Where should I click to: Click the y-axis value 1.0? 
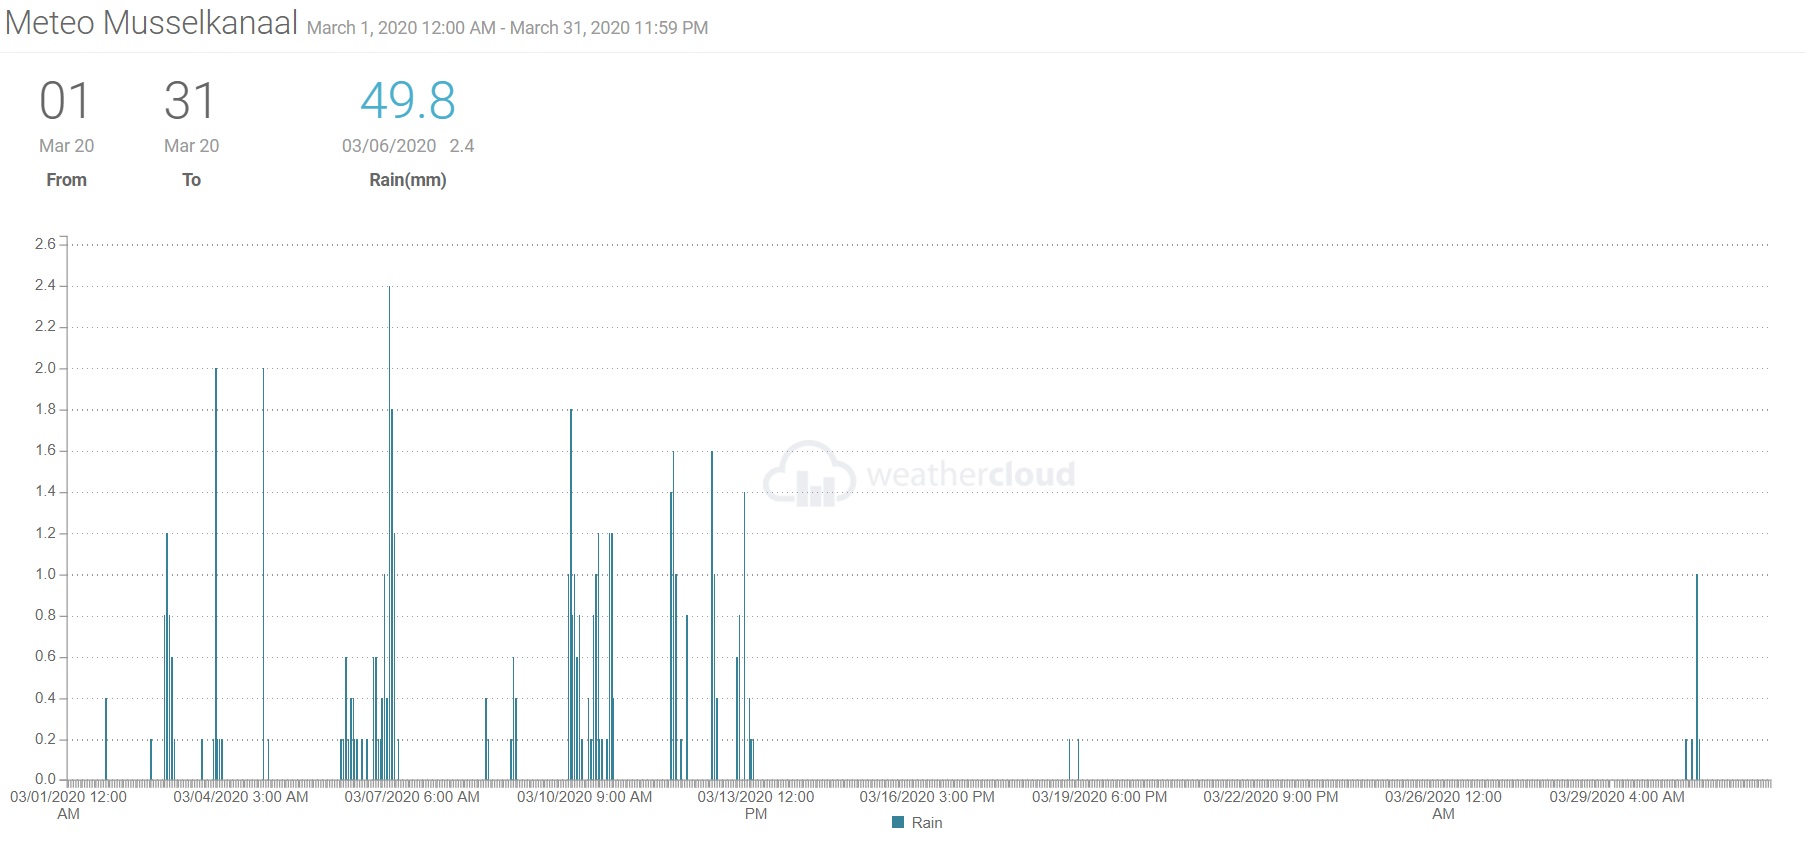(45, 574)
